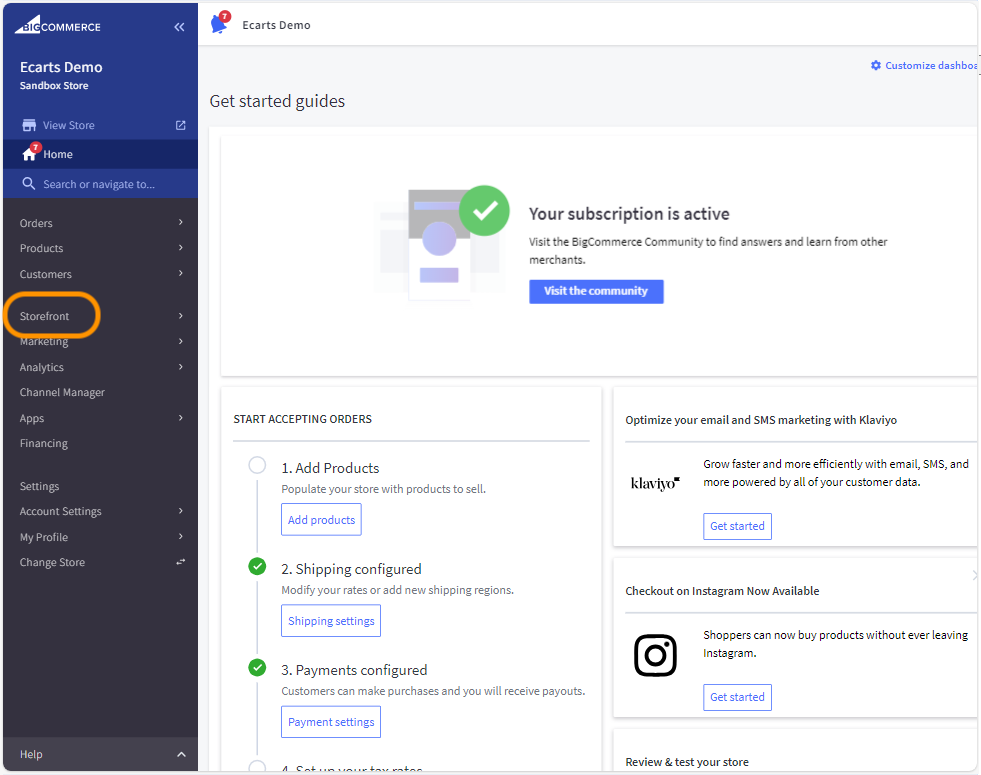Open the Customize dashboard link
This screenshot has width=981, height=775.
(x=931, y=65)
